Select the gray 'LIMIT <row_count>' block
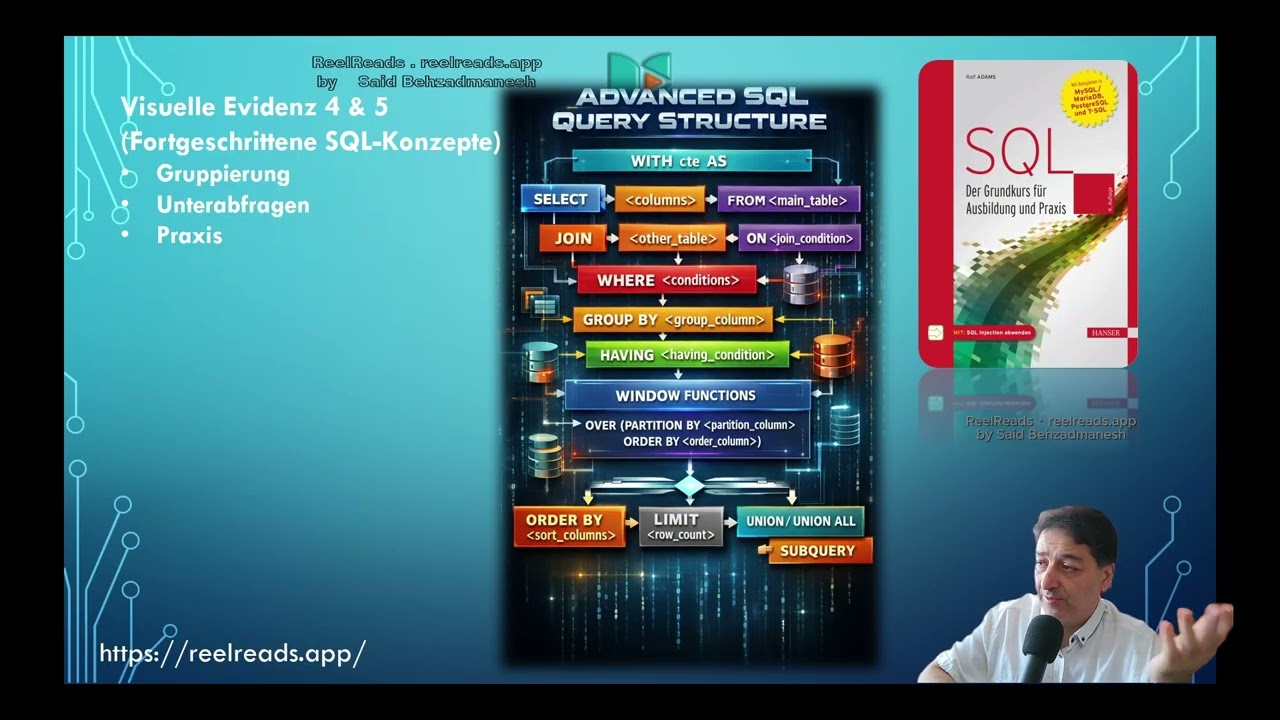The width and height of the screenshot is (1280, 720). 680,526
